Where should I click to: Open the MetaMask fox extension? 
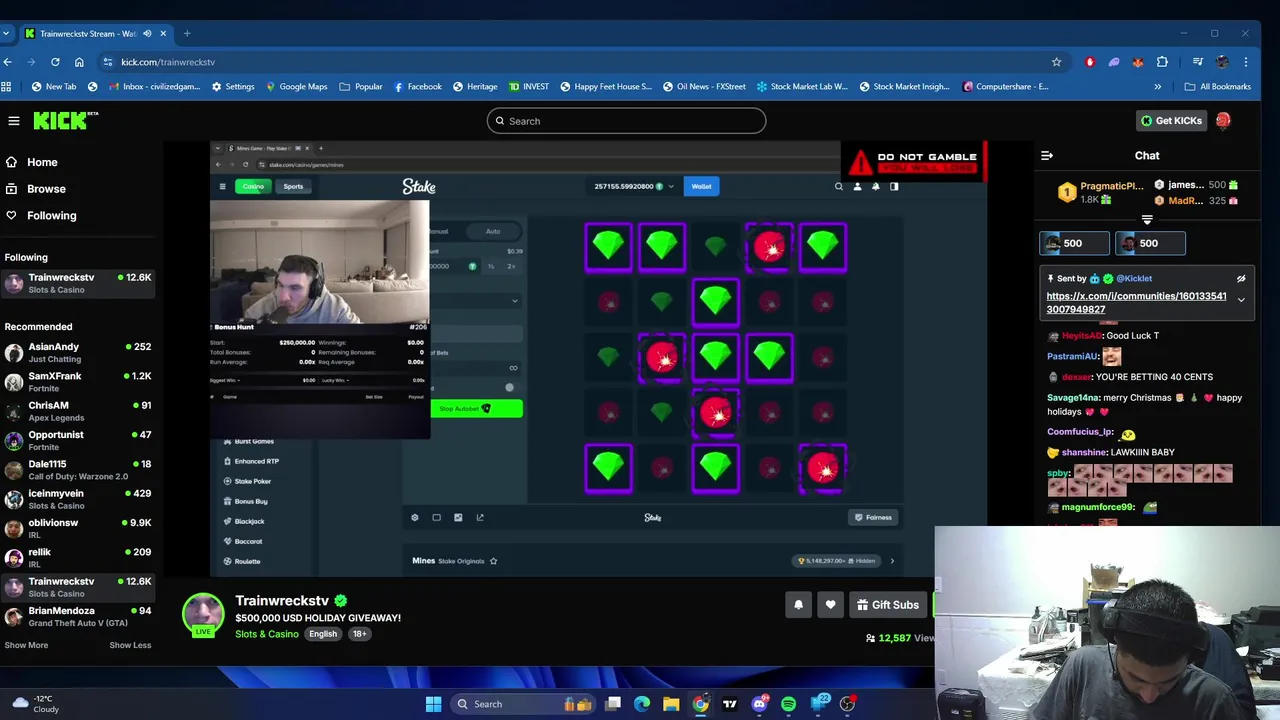[x=1138, y=62]
